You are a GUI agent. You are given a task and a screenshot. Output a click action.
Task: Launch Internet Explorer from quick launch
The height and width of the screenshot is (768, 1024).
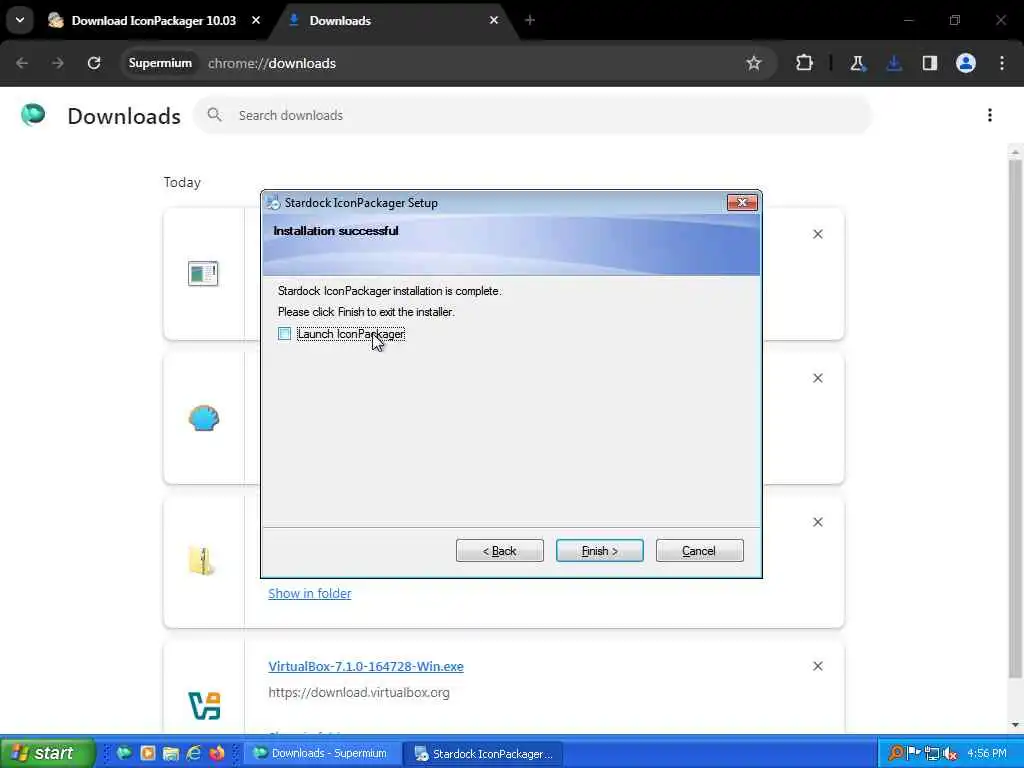pyautogui.click(x=194, y=753)
